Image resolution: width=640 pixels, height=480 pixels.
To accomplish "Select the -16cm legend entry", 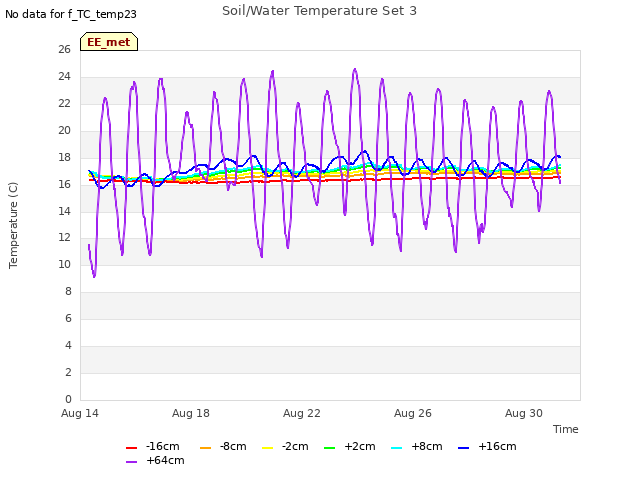I will (153, 447).
